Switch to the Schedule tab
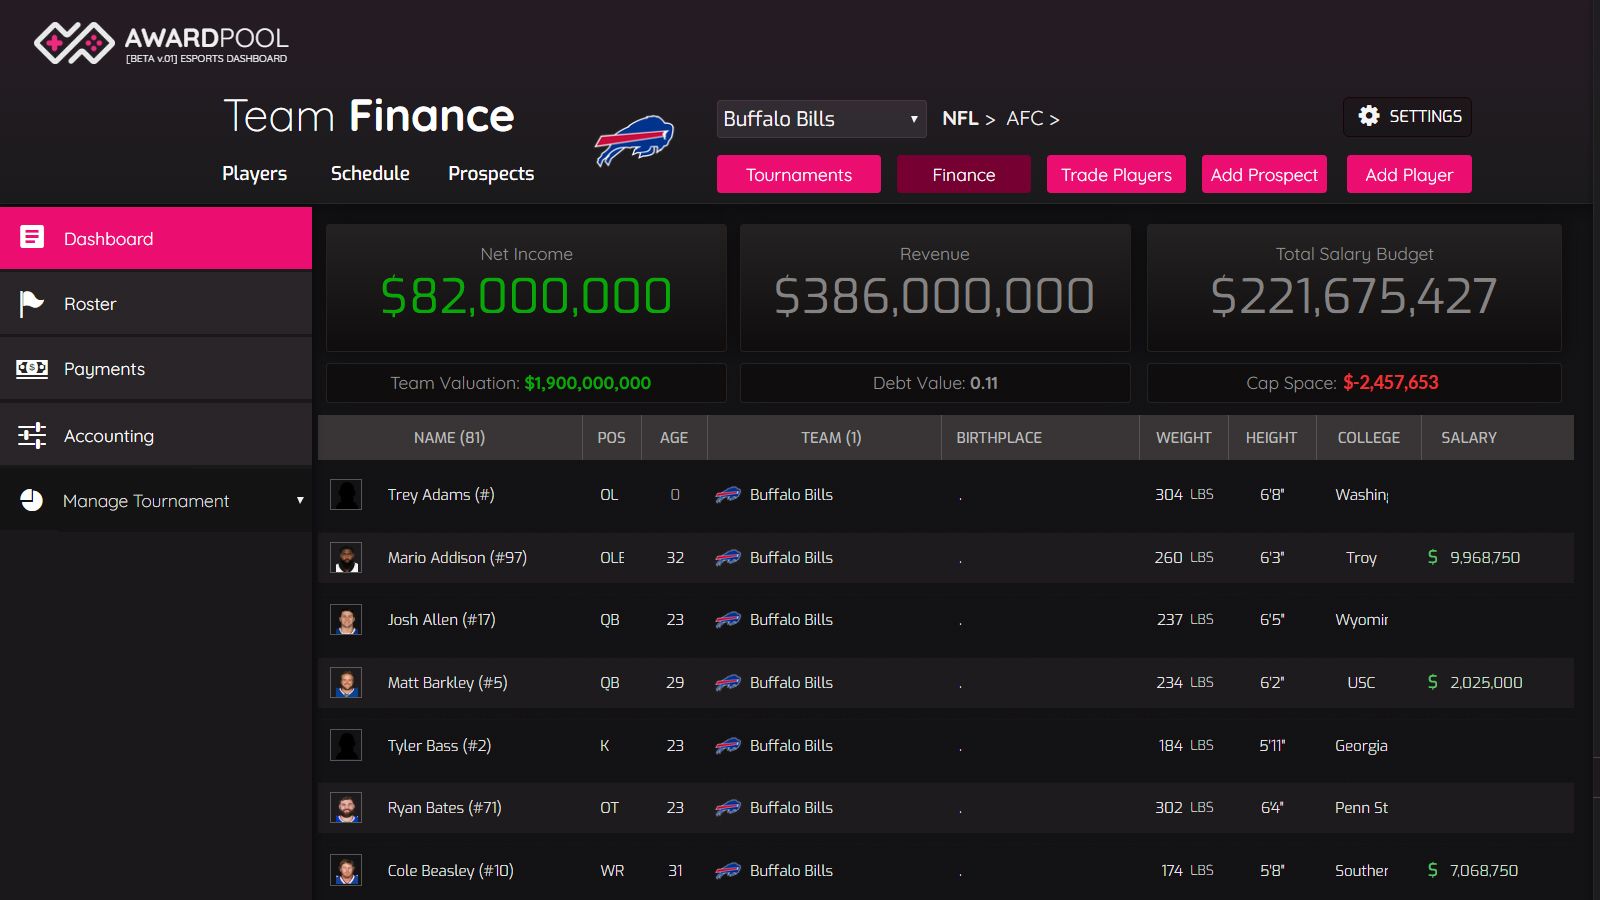This screenshot has height=900, width=1600. pyautogui.click(x=370, y=173)
